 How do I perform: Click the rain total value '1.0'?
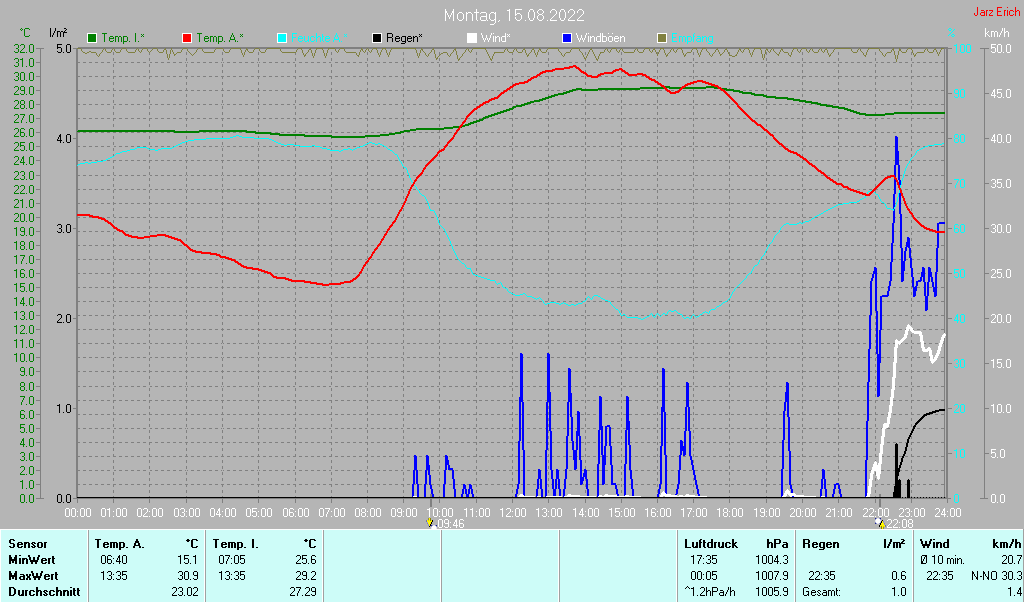pos(899,592)
